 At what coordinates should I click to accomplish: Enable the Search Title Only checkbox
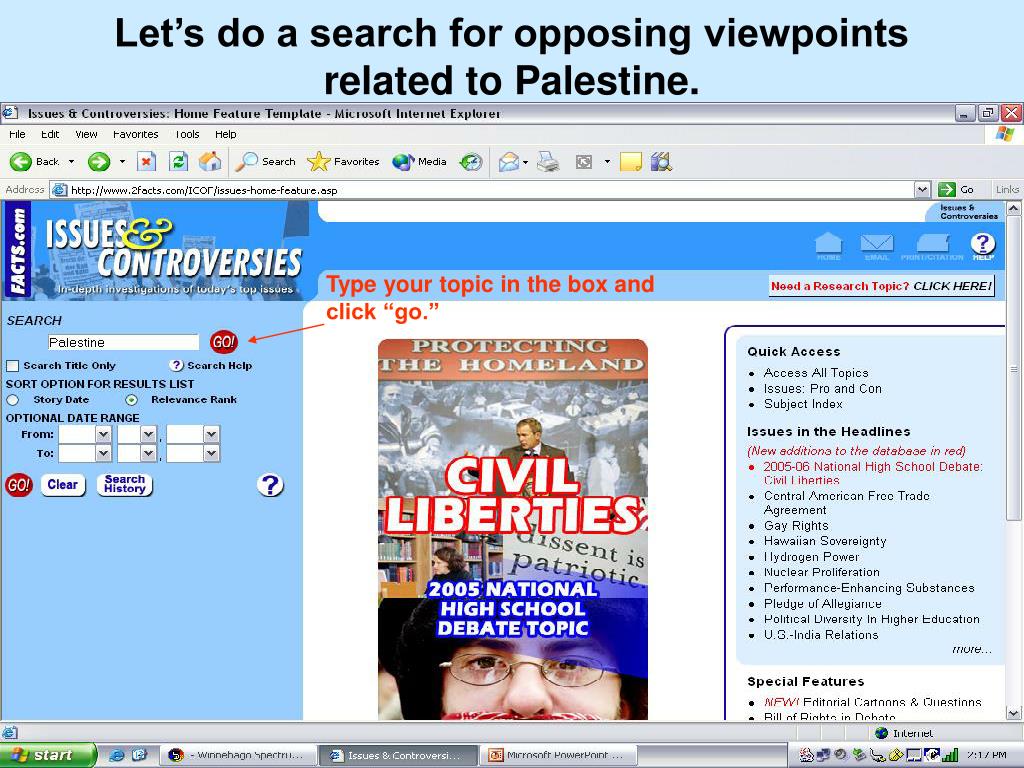tap(12, 366)
